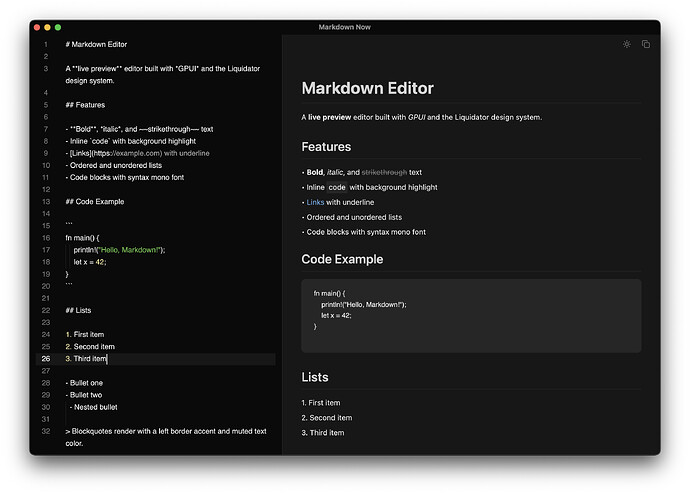Toggle the light/dark theme sun icon

627,44
